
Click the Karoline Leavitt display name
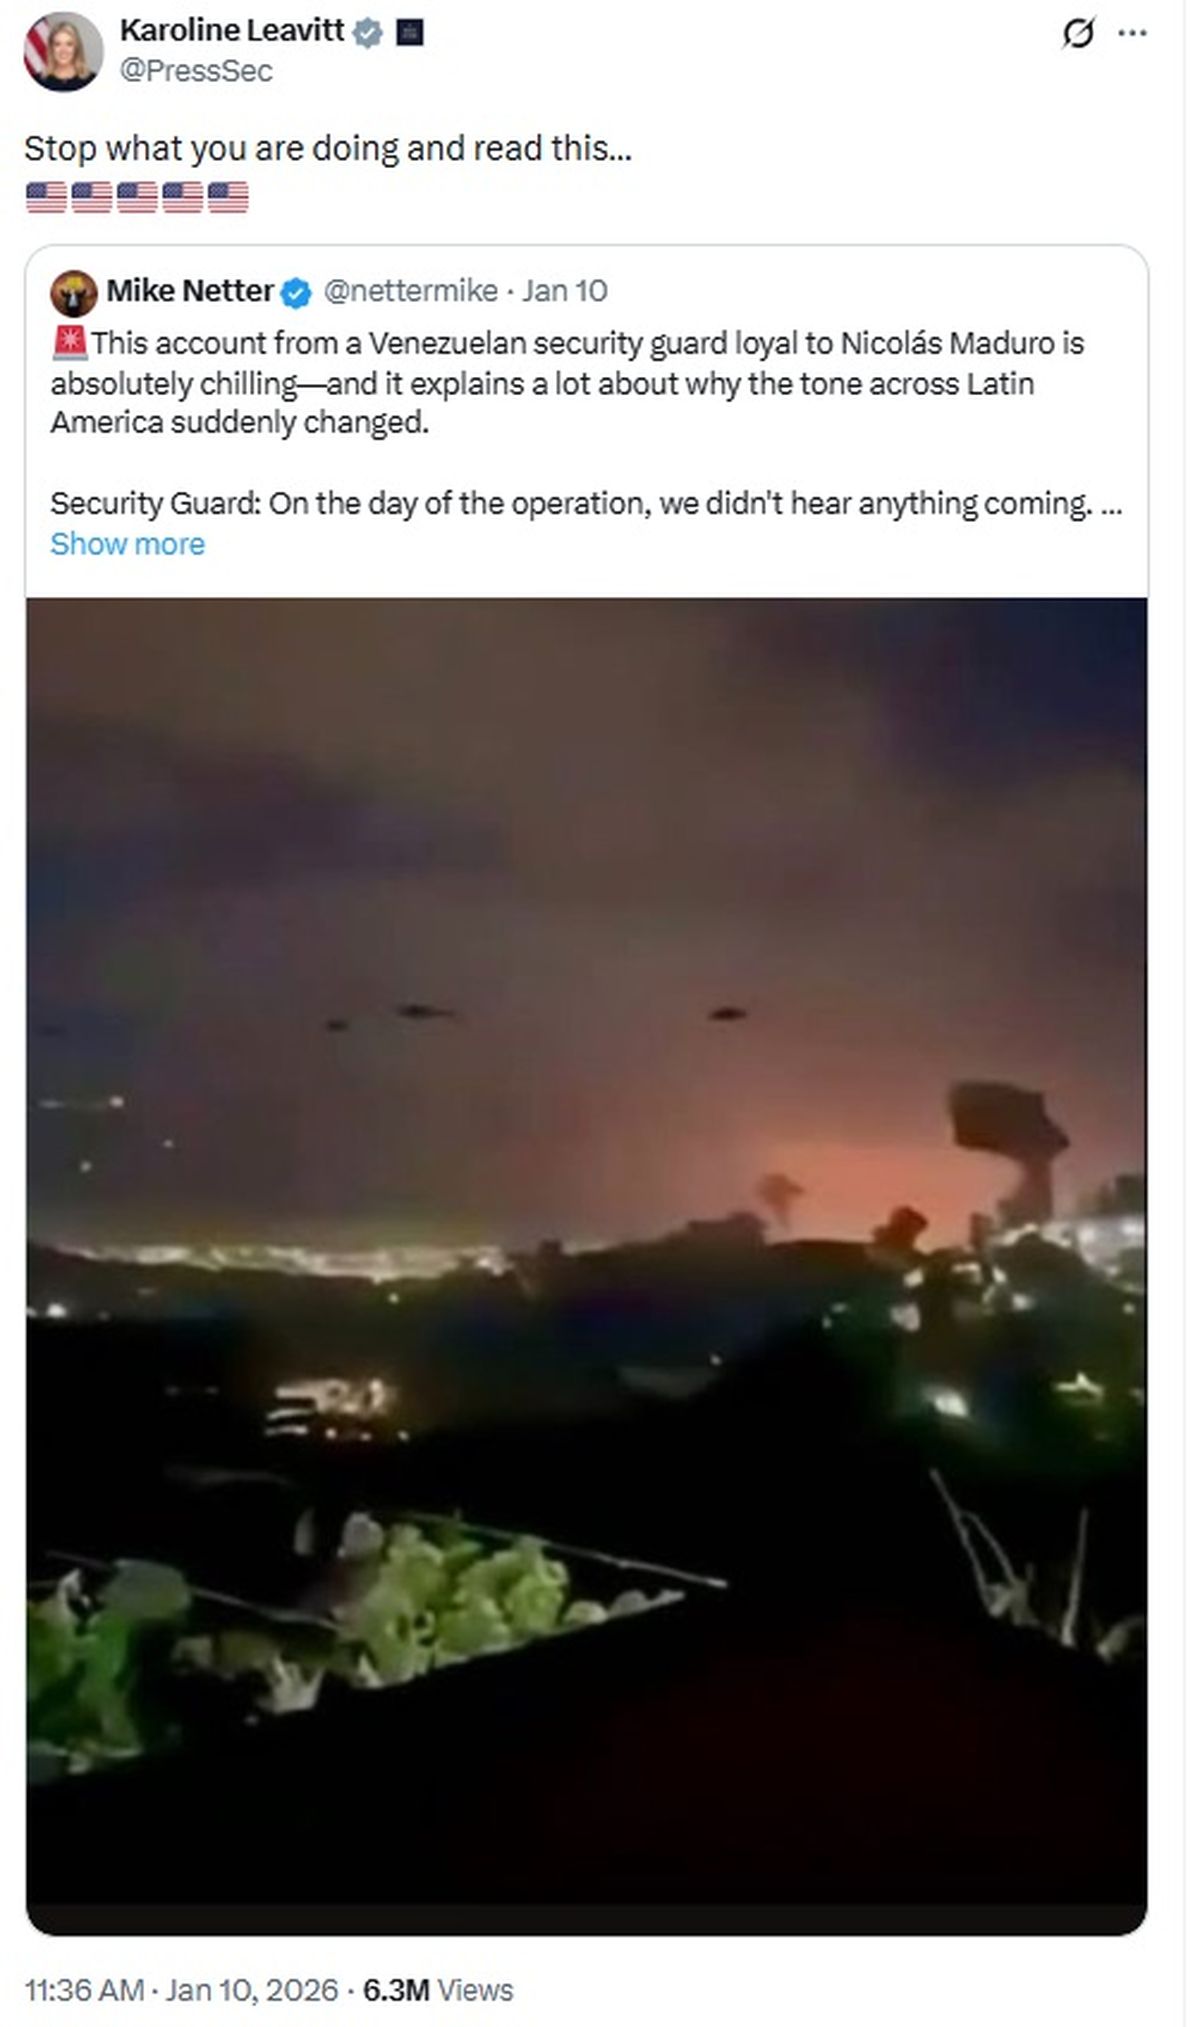point(232,31)
